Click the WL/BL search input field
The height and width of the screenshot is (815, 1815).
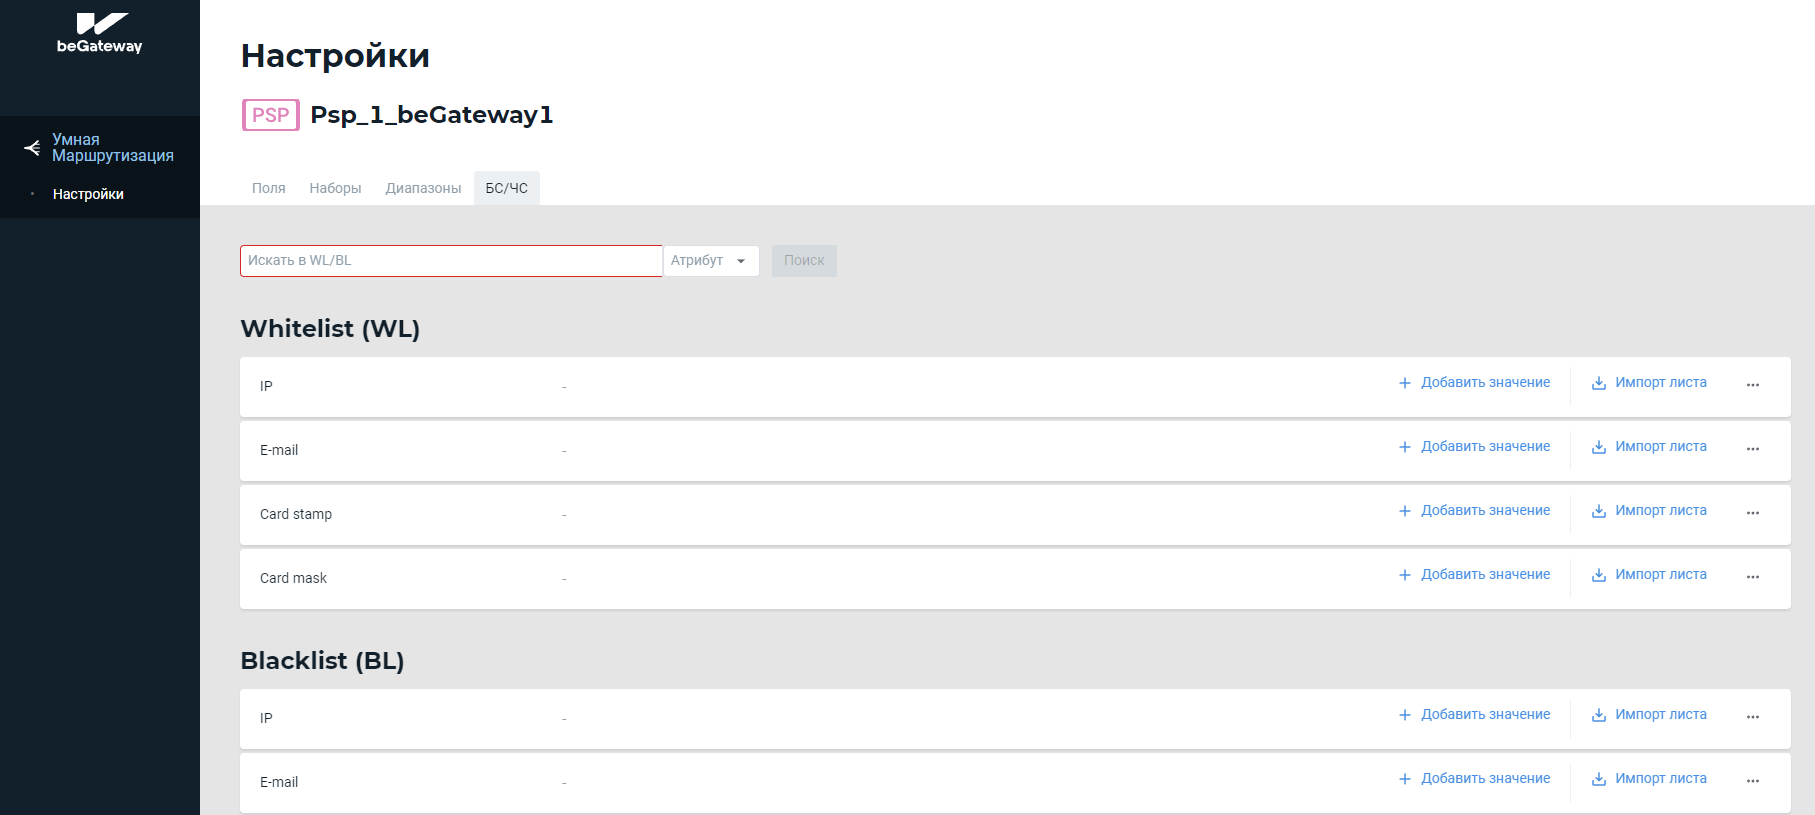click(451, 261)
